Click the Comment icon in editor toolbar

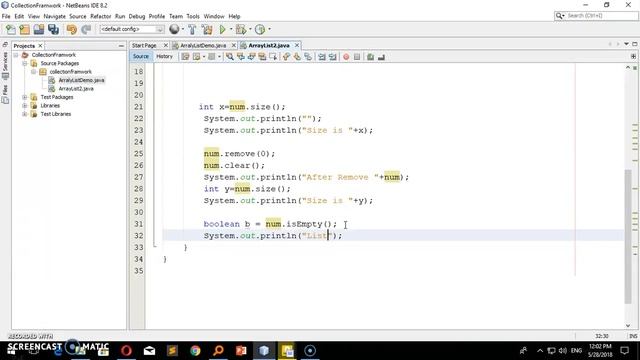click(x=370, y=57)
